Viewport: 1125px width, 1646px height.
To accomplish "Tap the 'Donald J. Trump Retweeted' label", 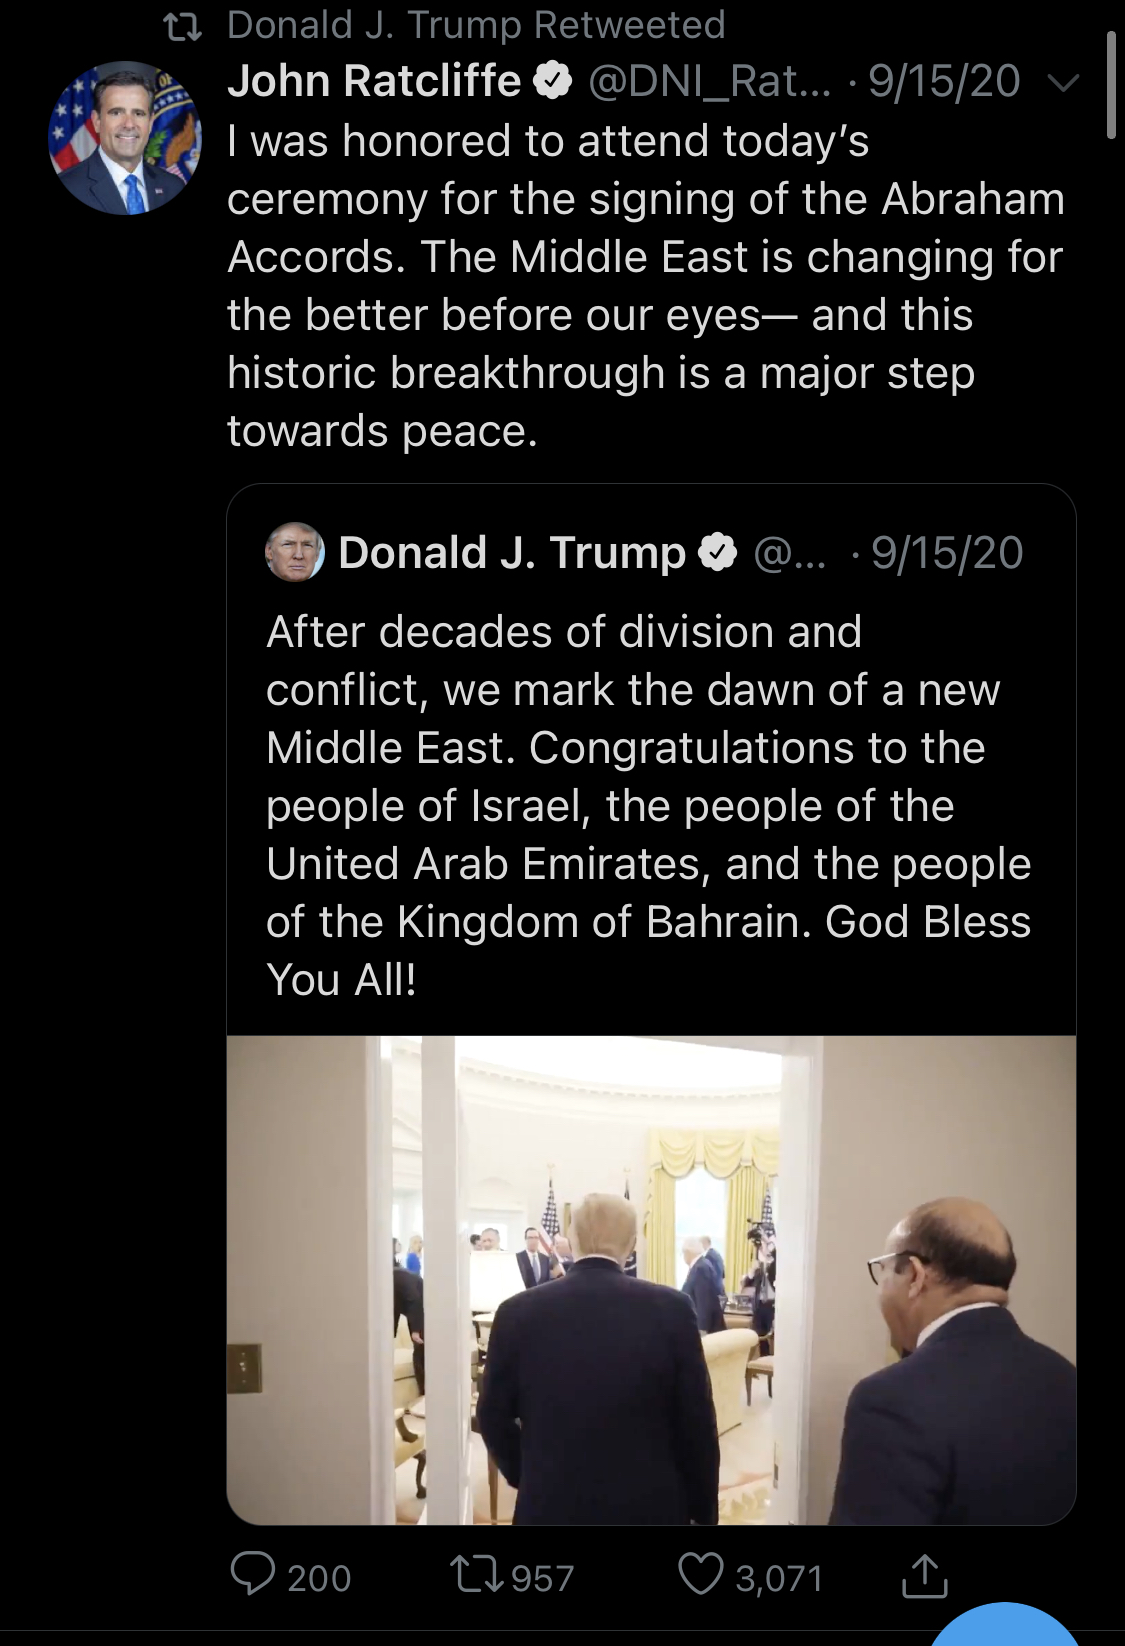I will point(476,25).
